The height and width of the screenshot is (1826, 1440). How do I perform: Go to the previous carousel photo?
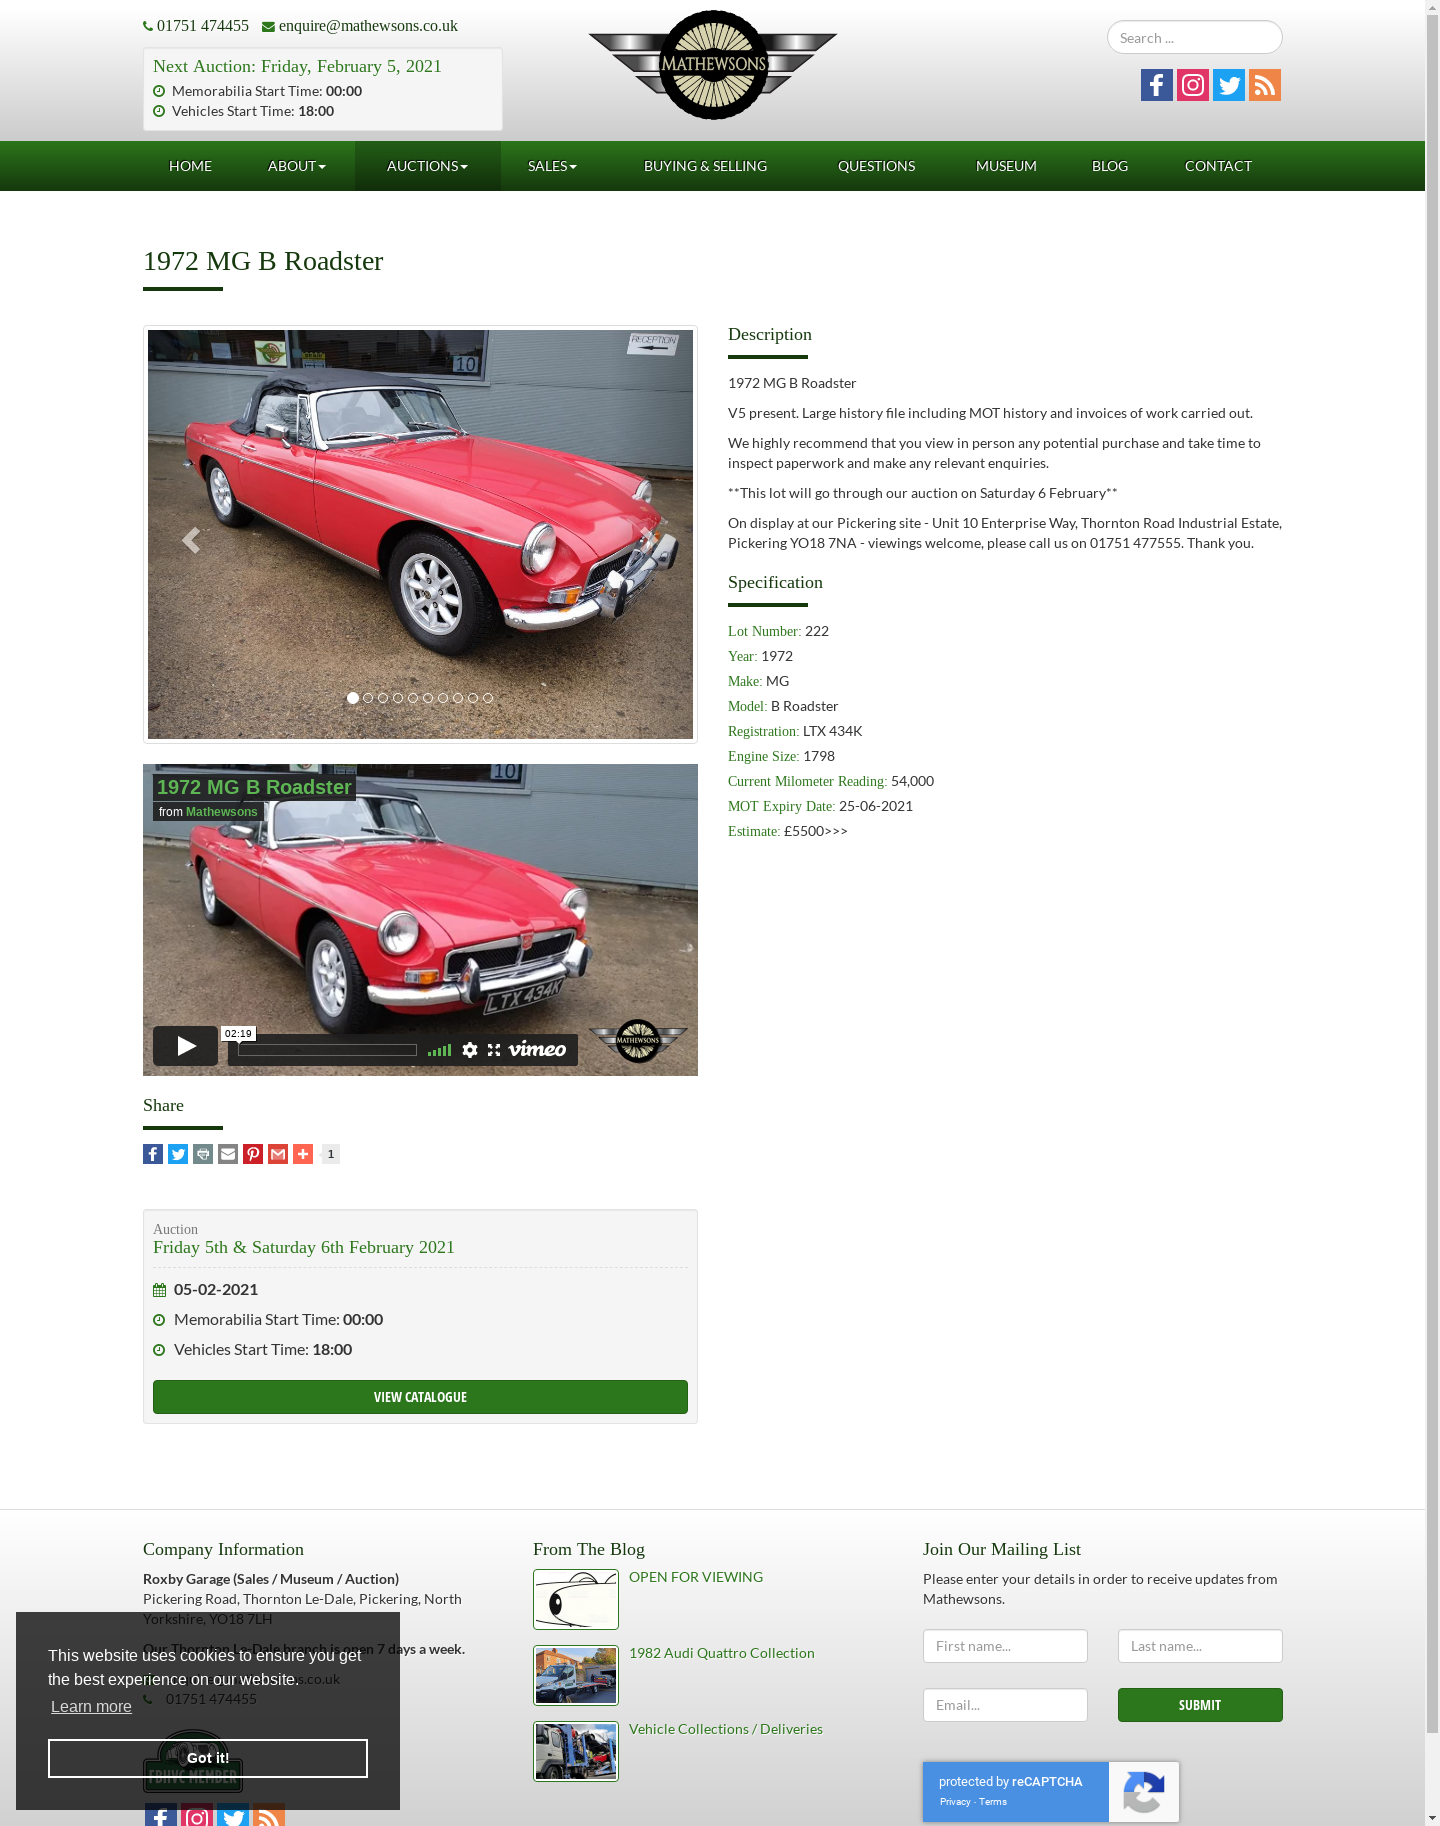(x=190, y=540)
